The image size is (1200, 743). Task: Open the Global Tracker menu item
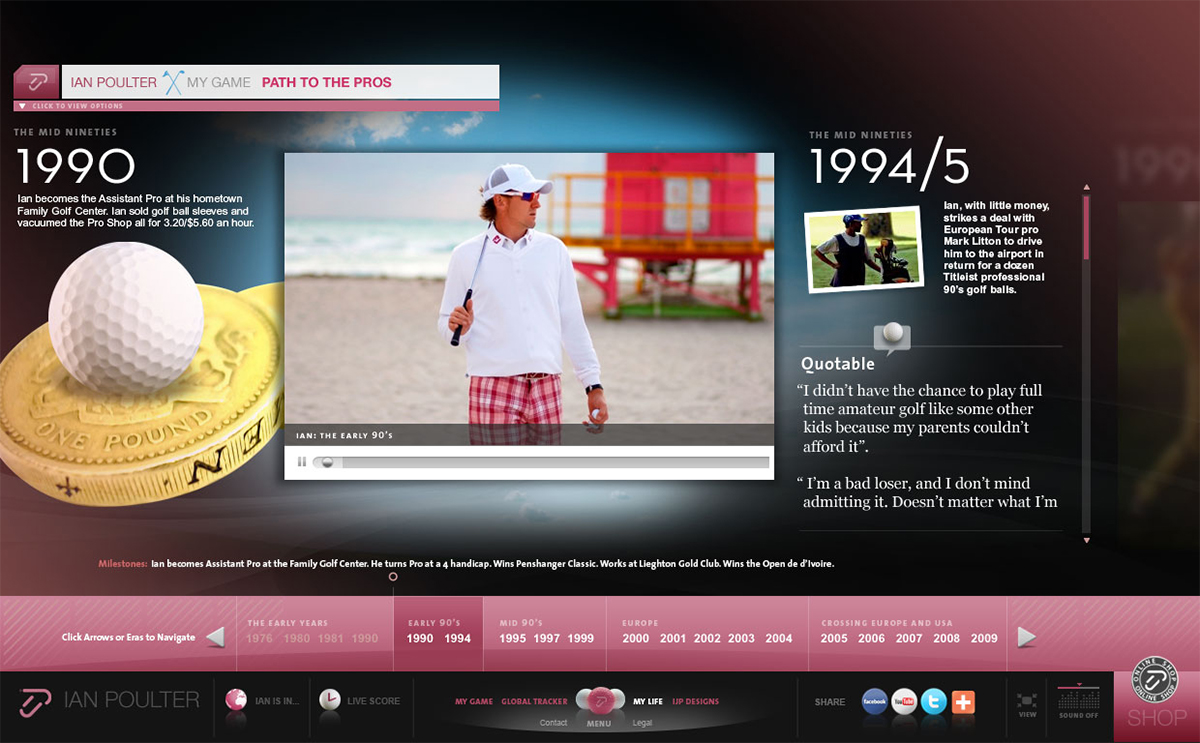click(x=534, y=701)
